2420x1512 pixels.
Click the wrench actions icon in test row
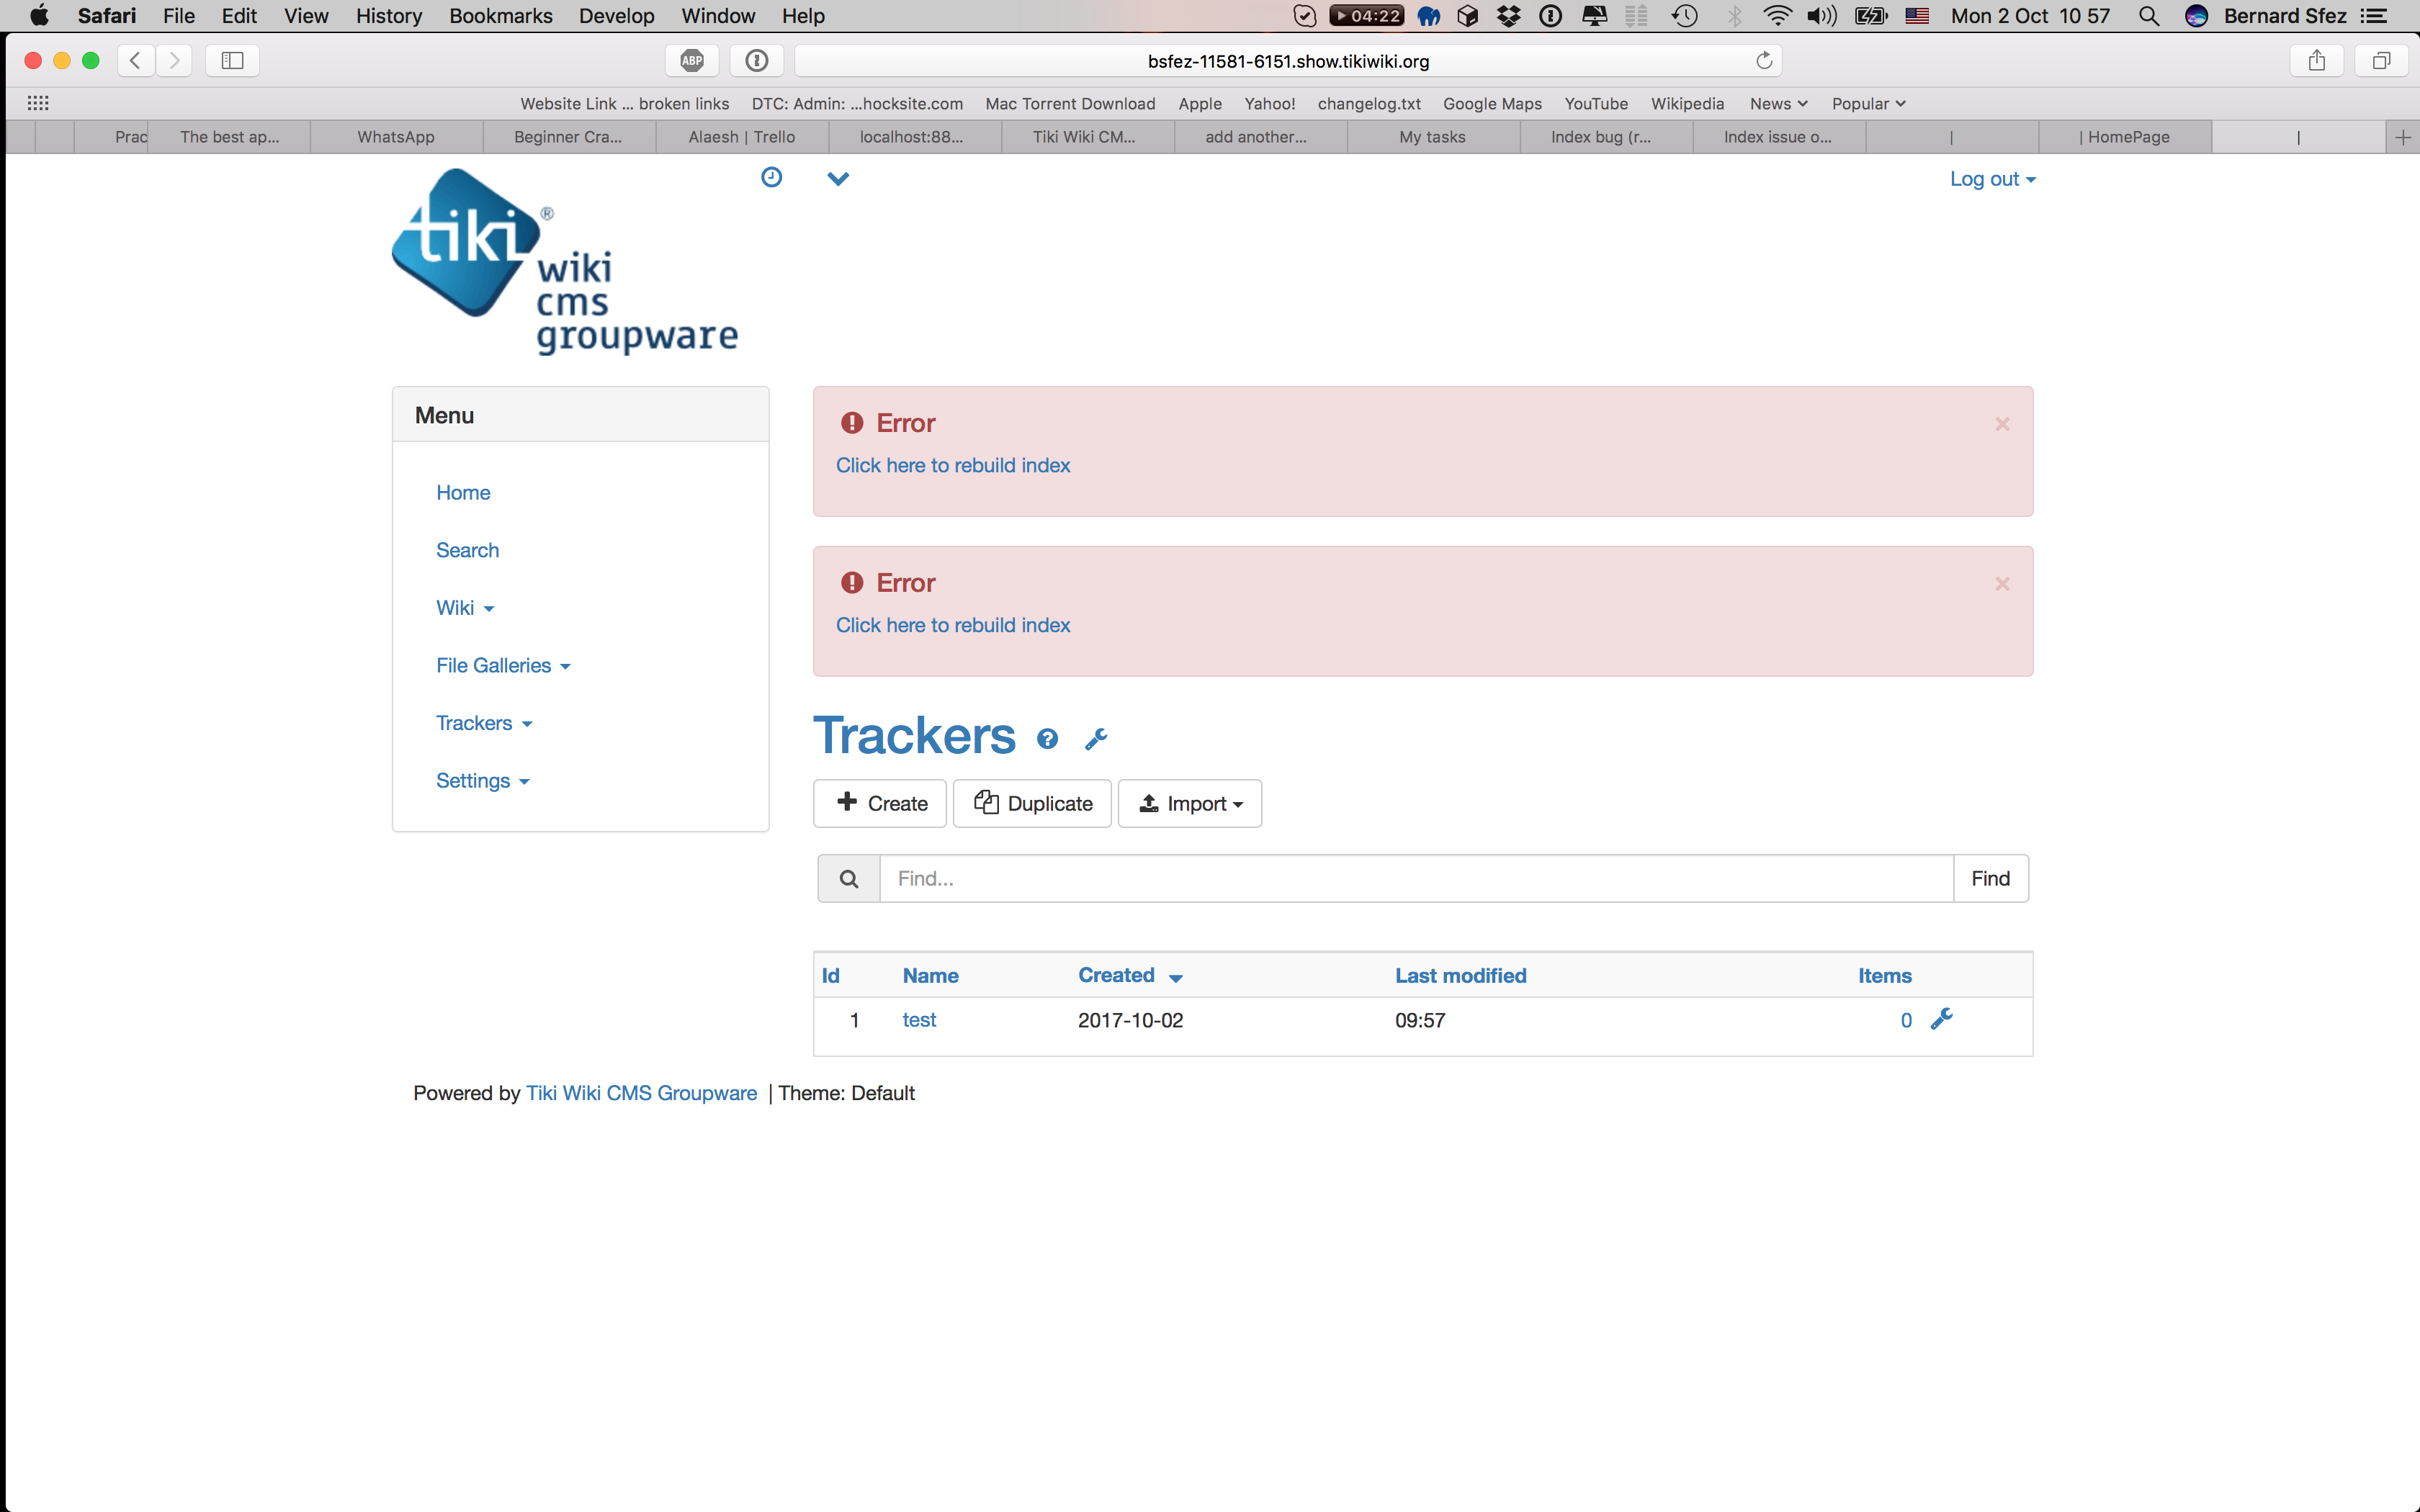(1941, 1019)
